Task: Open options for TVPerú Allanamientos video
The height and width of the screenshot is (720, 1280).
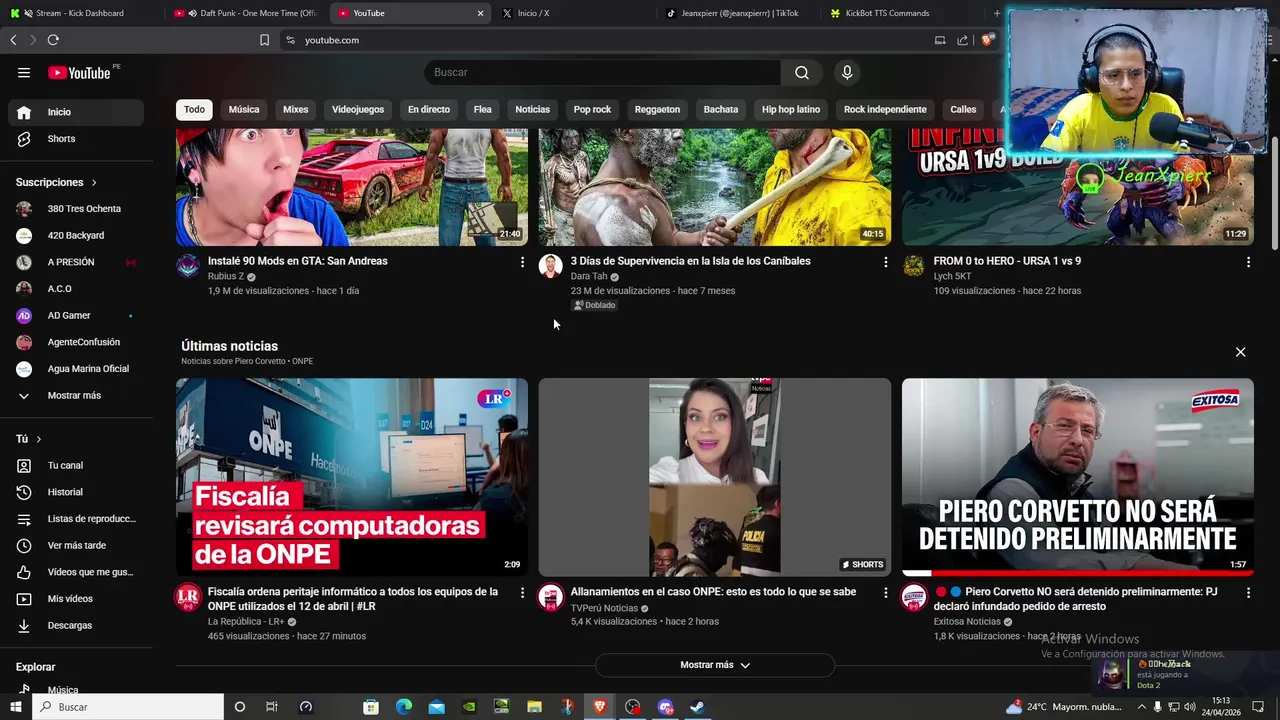Action: pyautogui.click(x=885, y=593)
